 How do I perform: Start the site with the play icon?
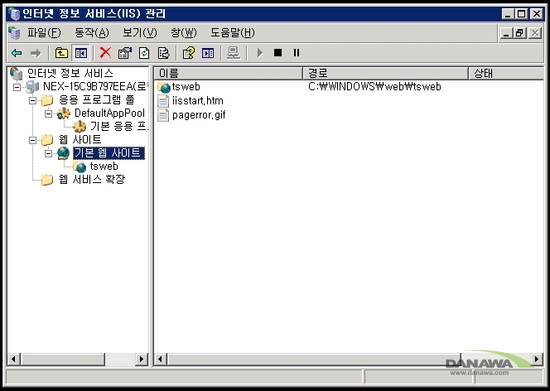tap(260, 53)
